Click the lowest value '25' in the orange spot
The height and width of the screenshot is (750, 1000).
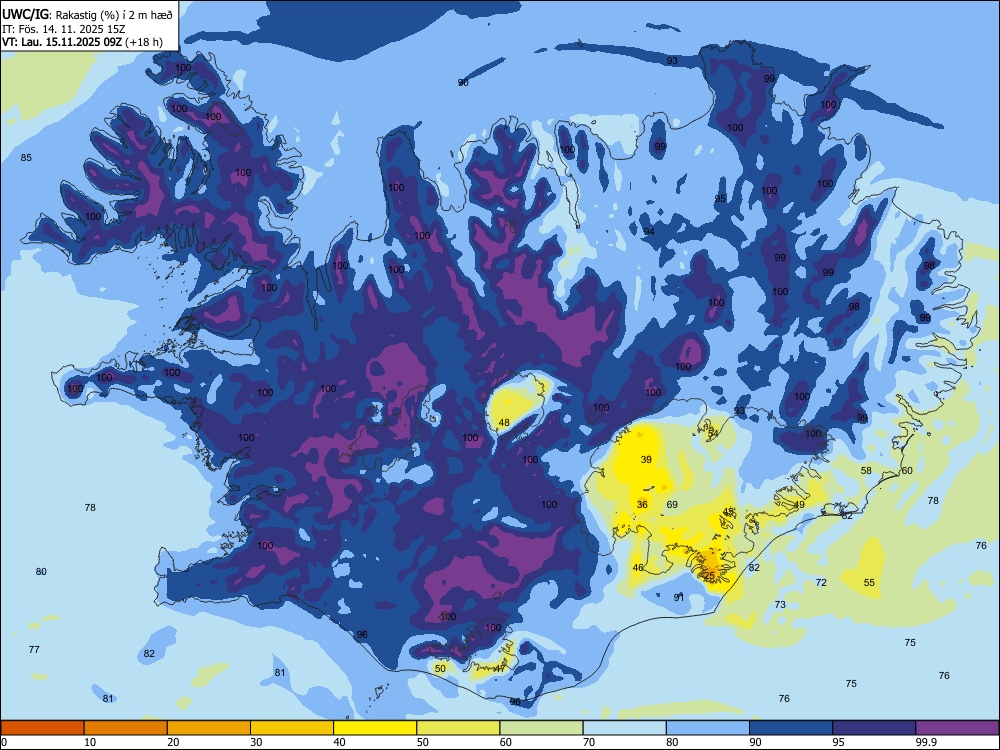pyautogui.click(x=709, y=576)
